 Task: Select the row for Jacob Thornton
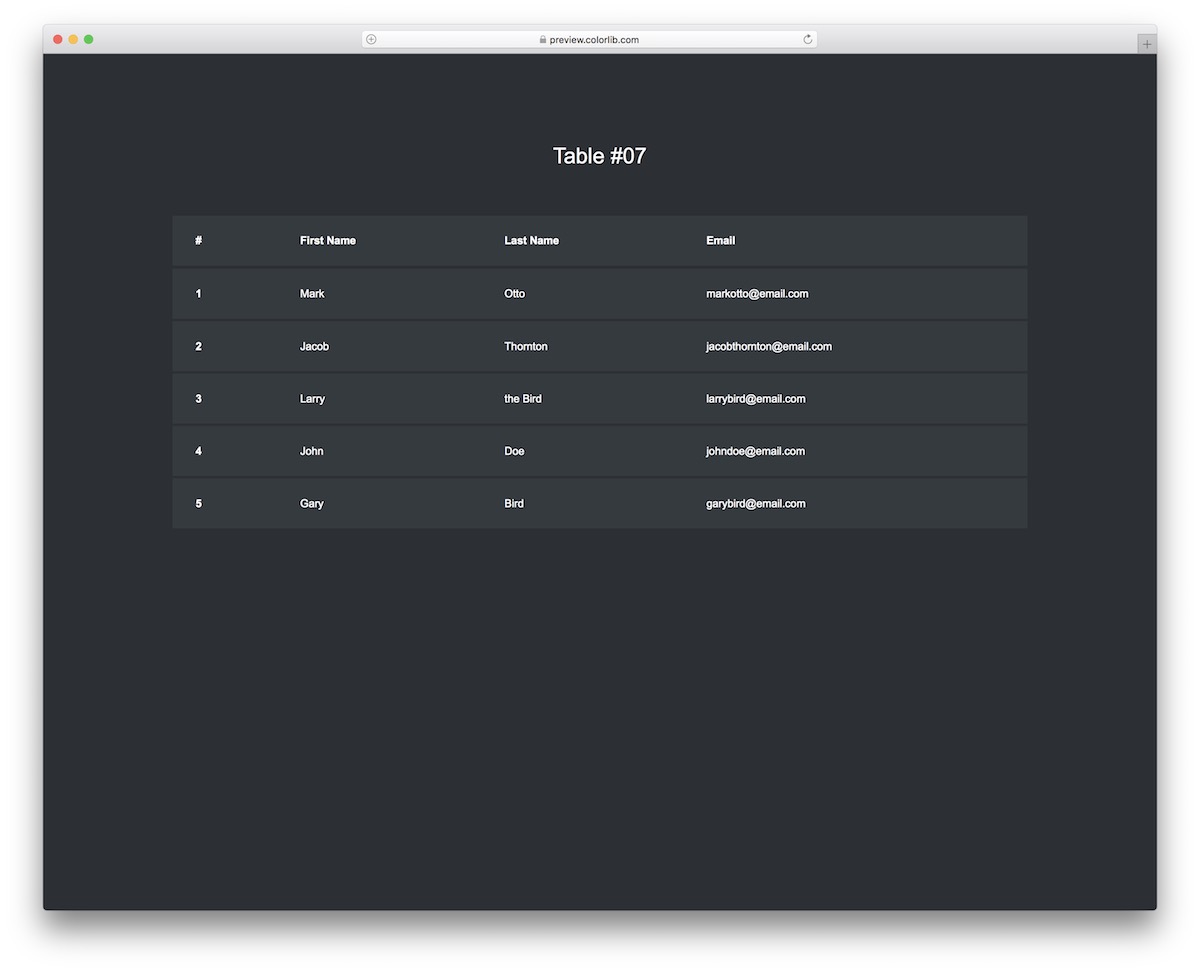tap(600, 346)
